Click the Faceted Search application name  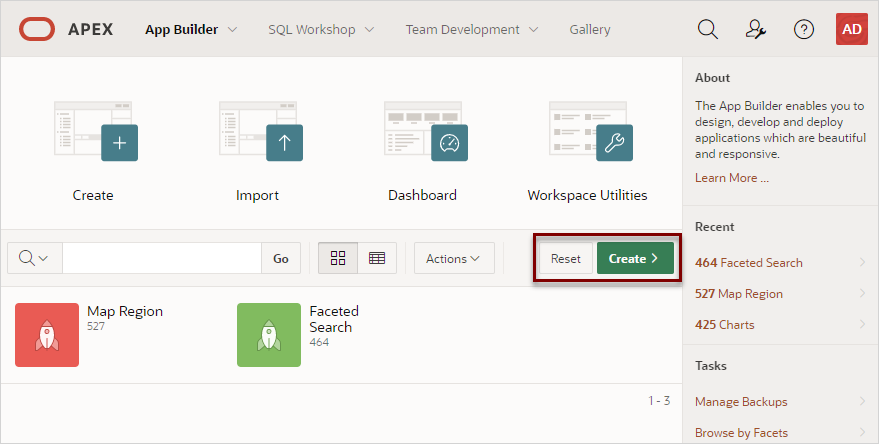pos(334,319)
